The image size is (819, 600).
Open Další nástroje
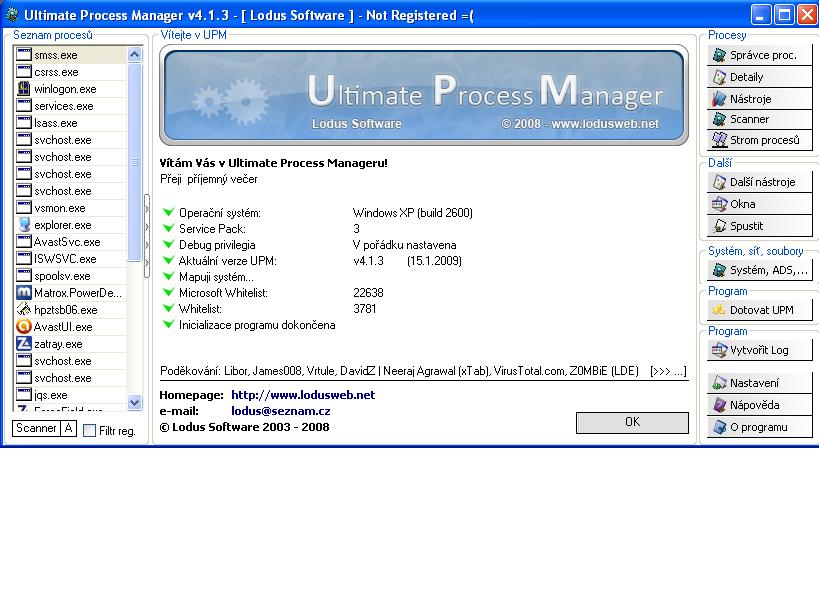(760, 182)
